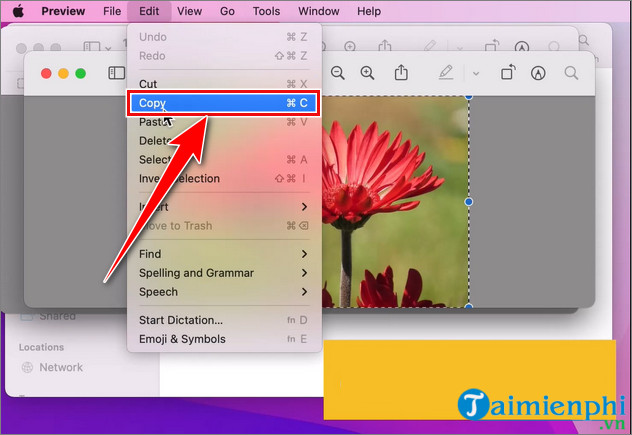The image size is (632, 435).
Task: Click the Zoom Out magnifier icon
Action: pos(338,73)
